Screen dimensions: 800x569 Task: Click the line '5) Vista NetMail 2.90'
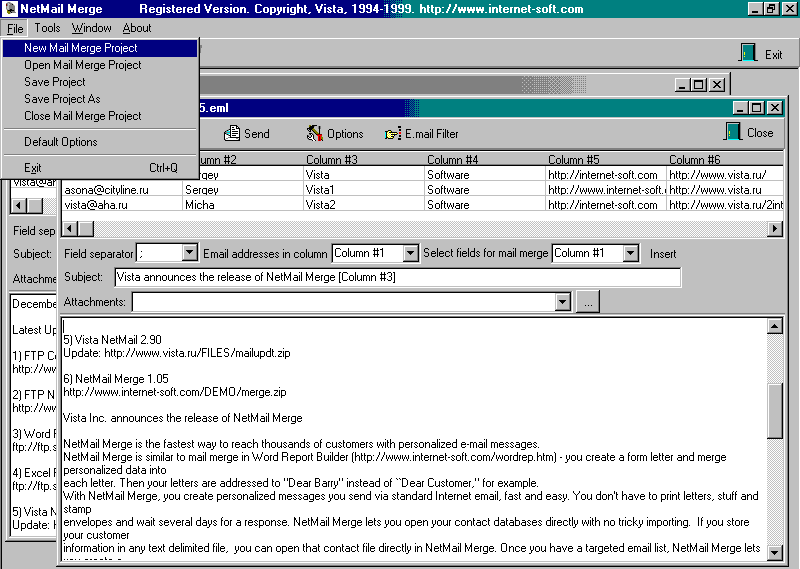pos(112,340)
